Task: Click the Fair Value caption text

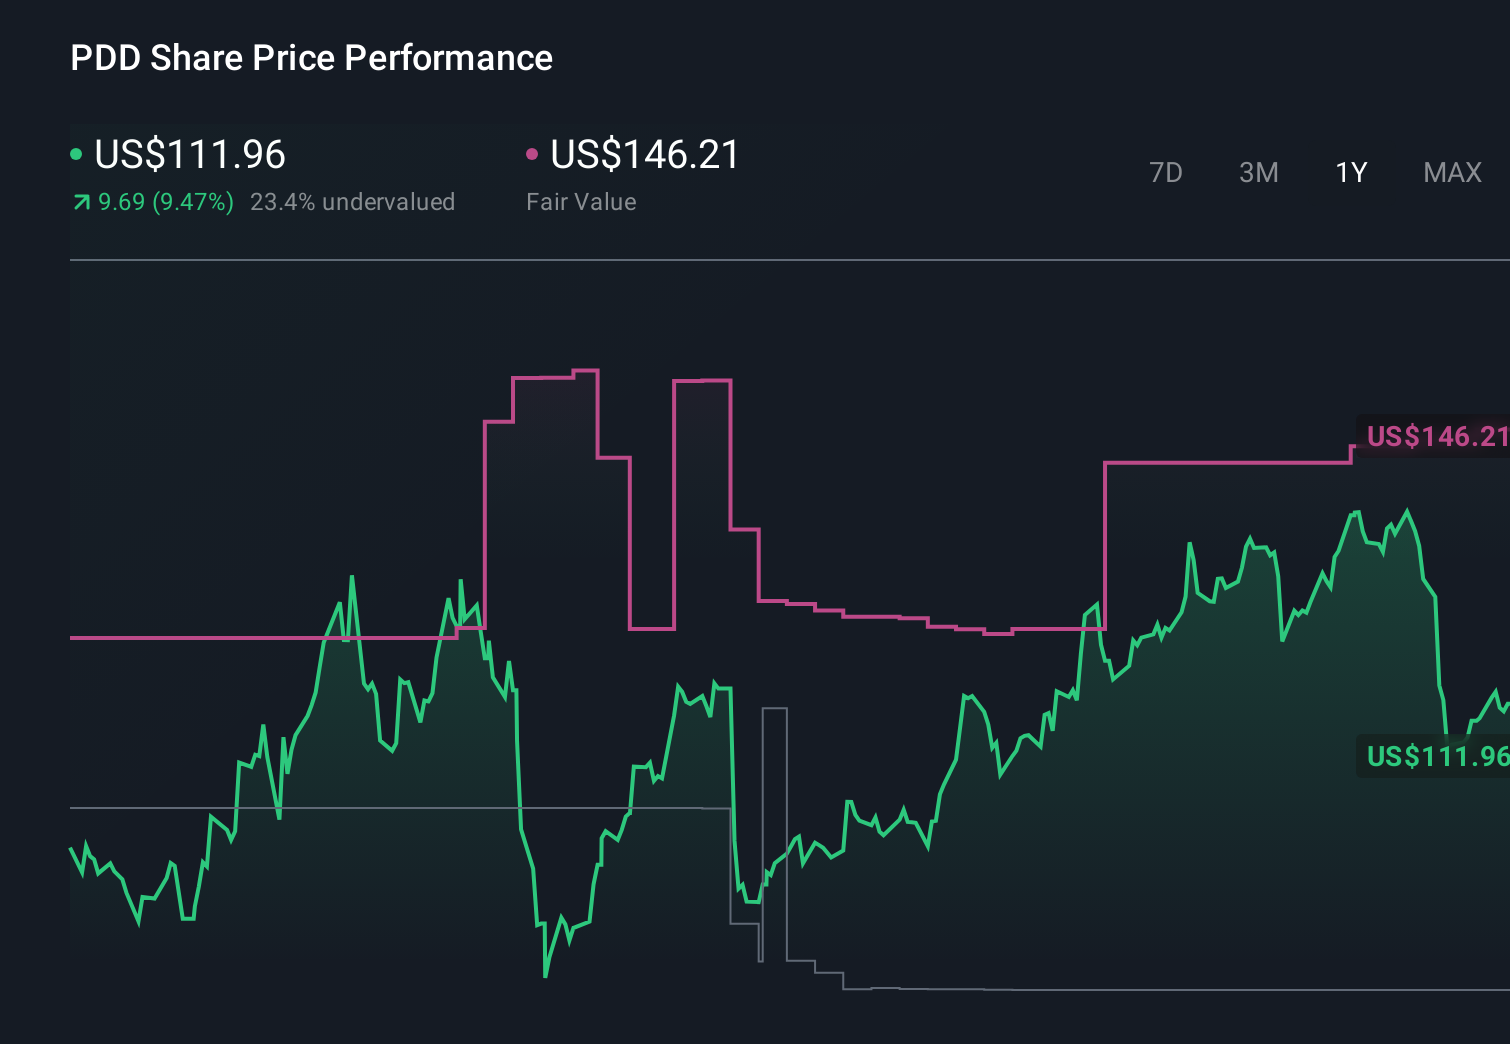Action: coord(580,201)
